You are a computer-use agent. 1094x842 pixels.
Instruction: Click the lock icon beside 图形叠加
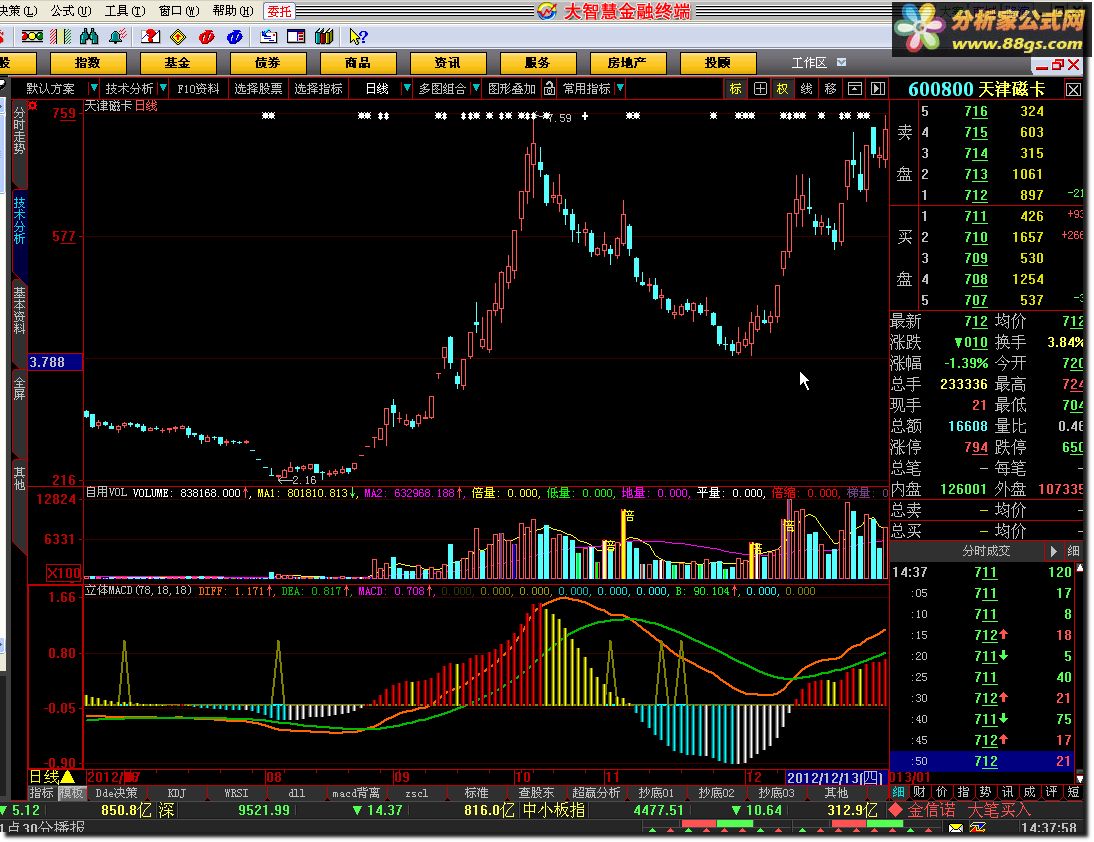[550, 89]
